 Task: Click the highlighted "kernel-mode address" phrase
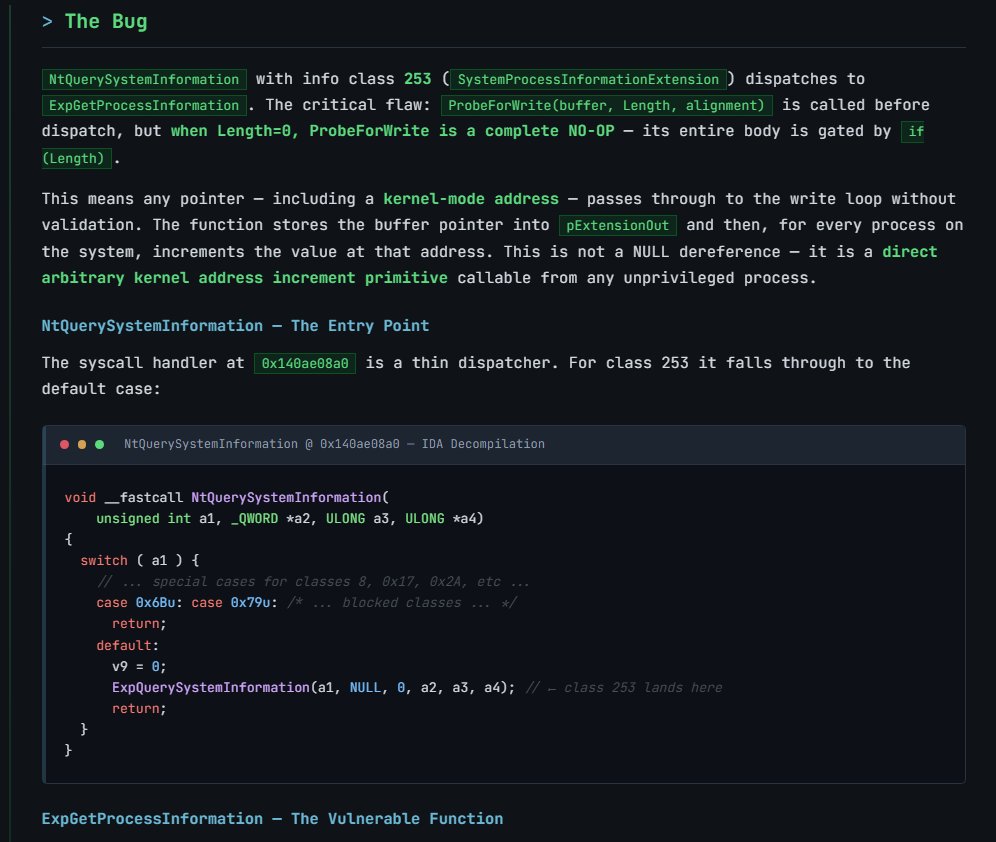pyautogui.click(x=471, y=199)
